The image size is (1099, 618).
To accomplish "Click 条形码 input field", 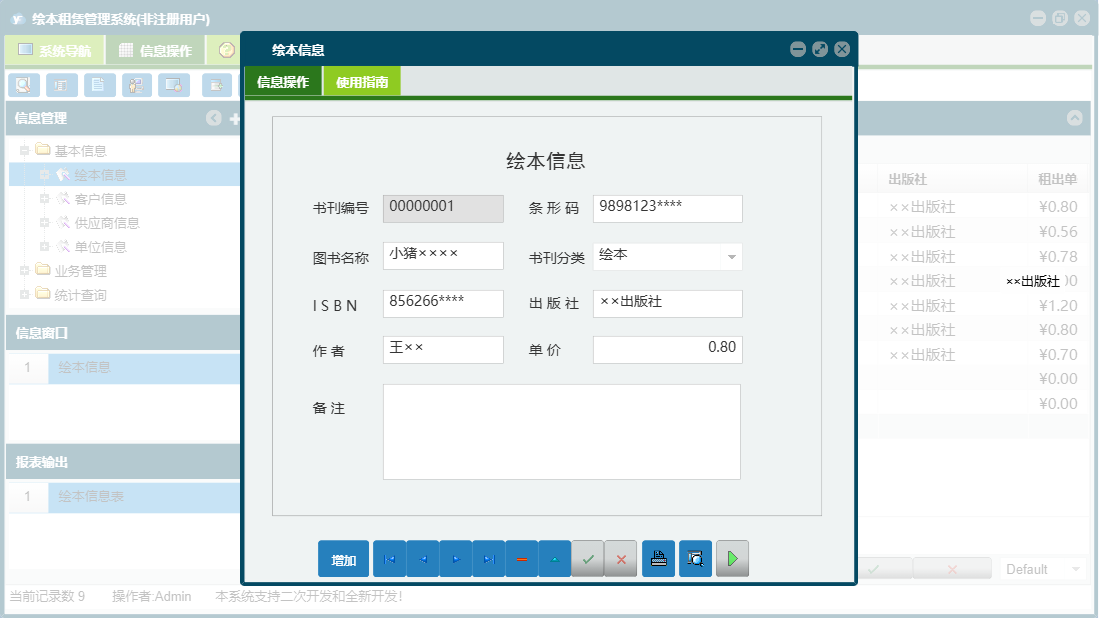I will pos(667,208).
